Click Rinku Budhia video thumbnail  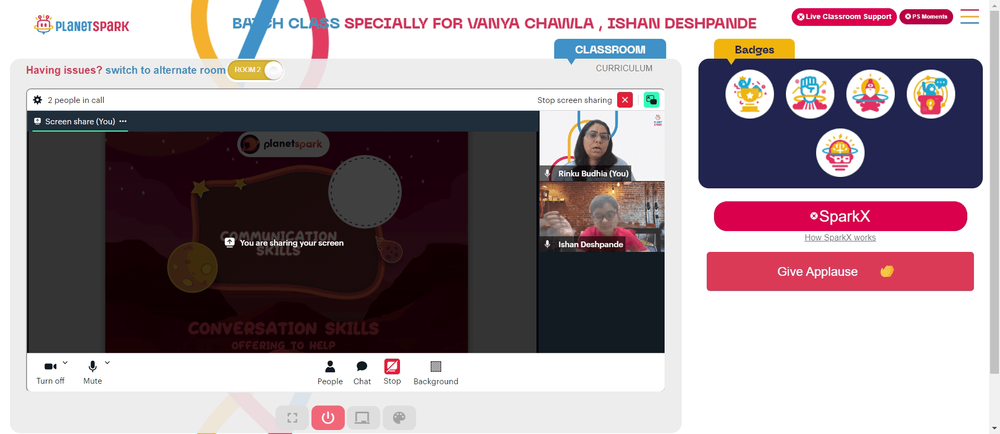(601, 146)
